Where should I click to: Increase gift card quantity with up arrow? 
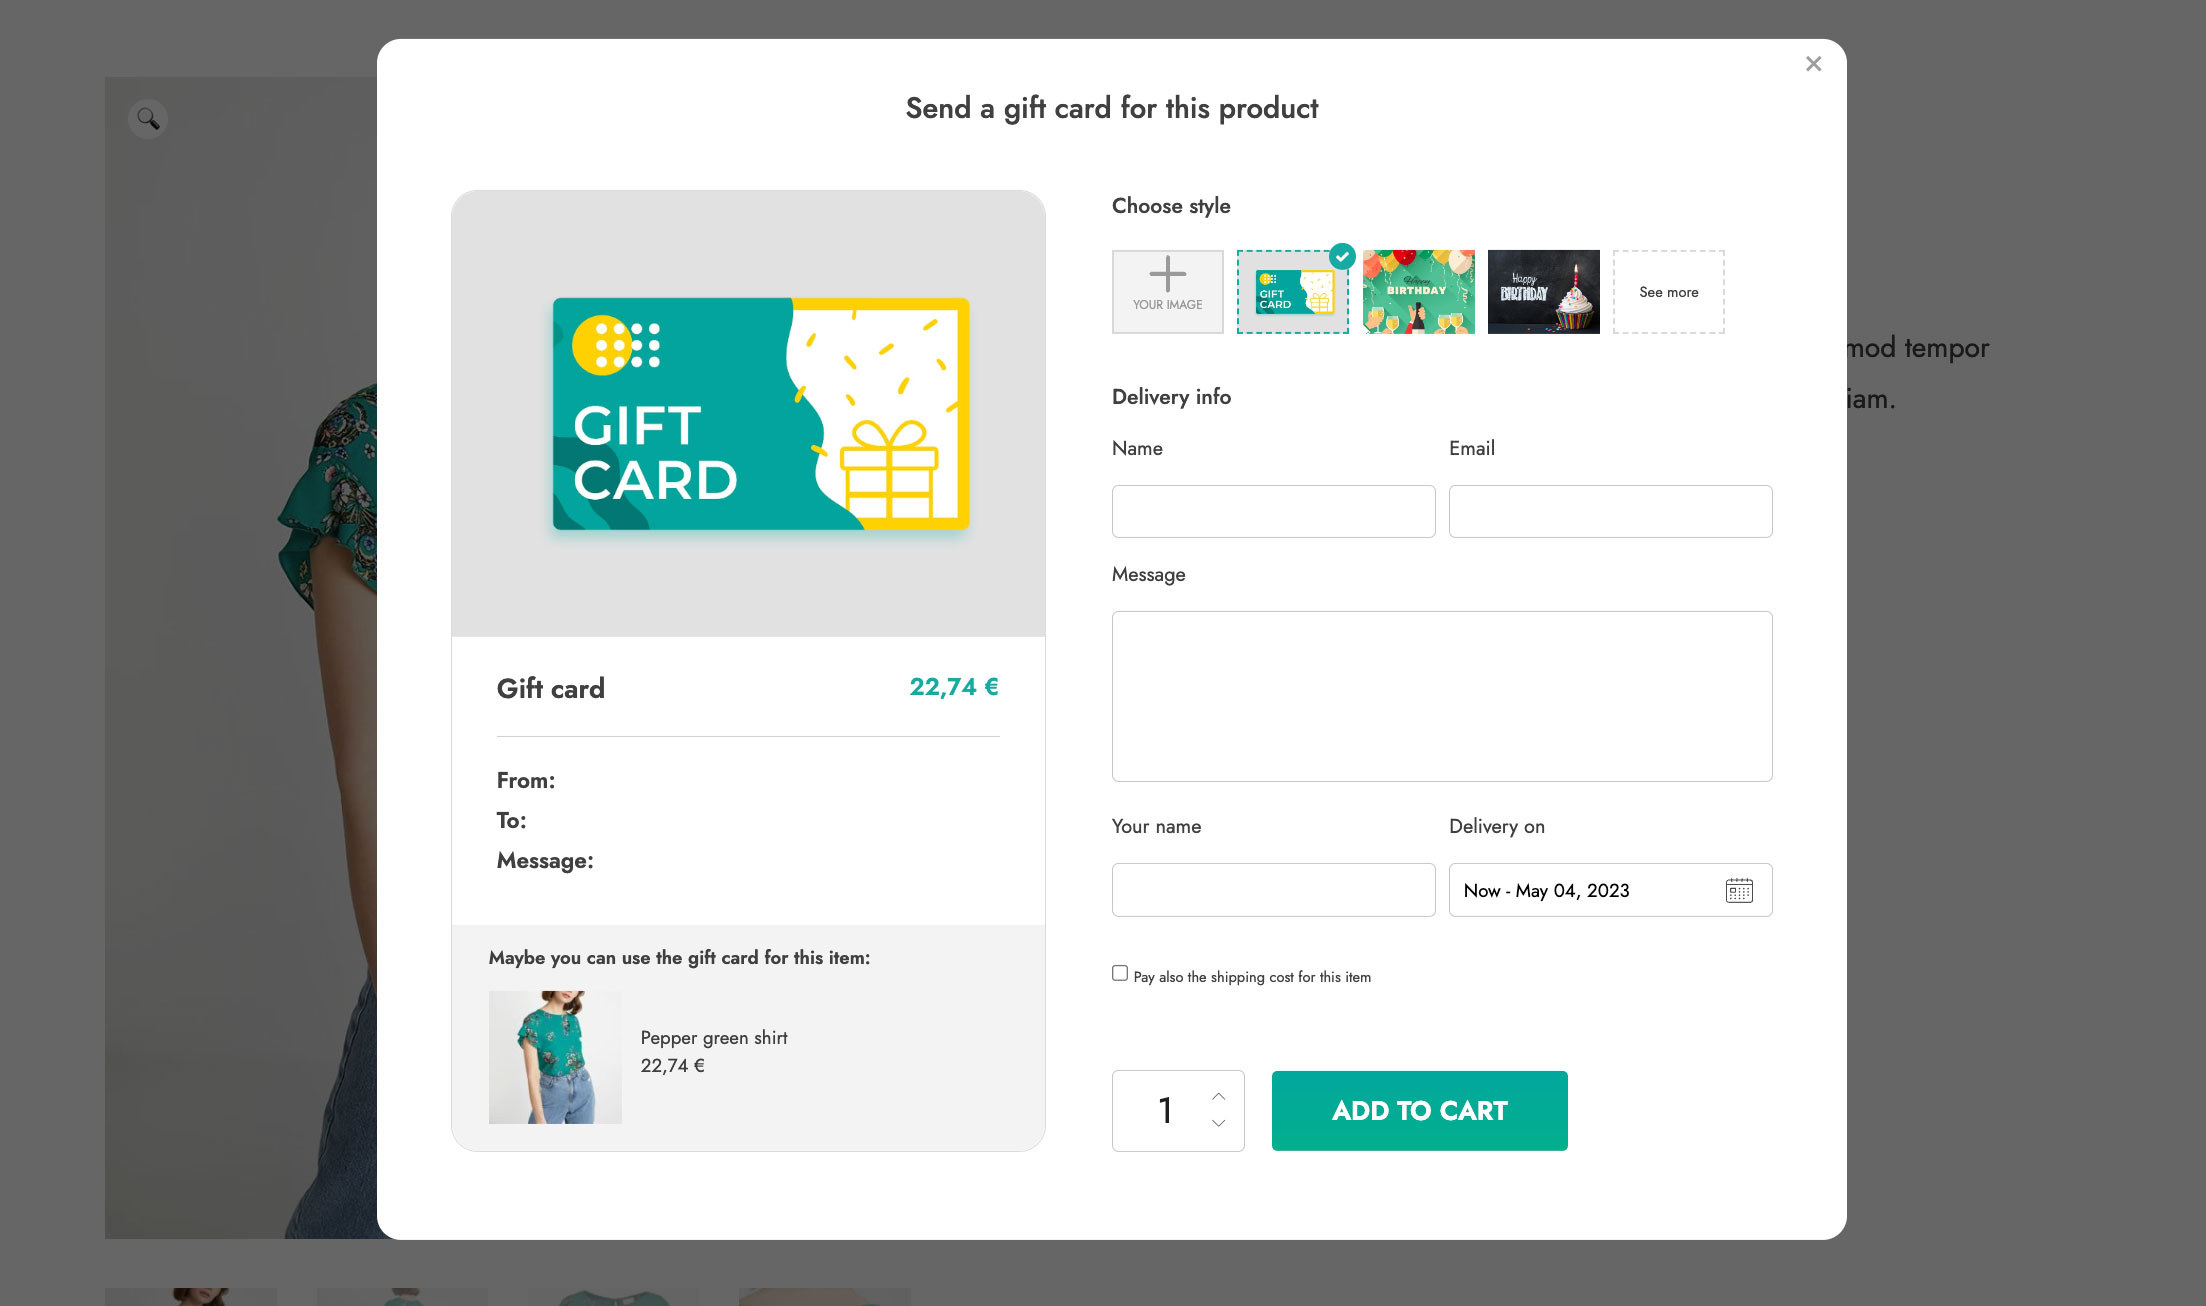pyautogui.click(x=1218, y=1097)
